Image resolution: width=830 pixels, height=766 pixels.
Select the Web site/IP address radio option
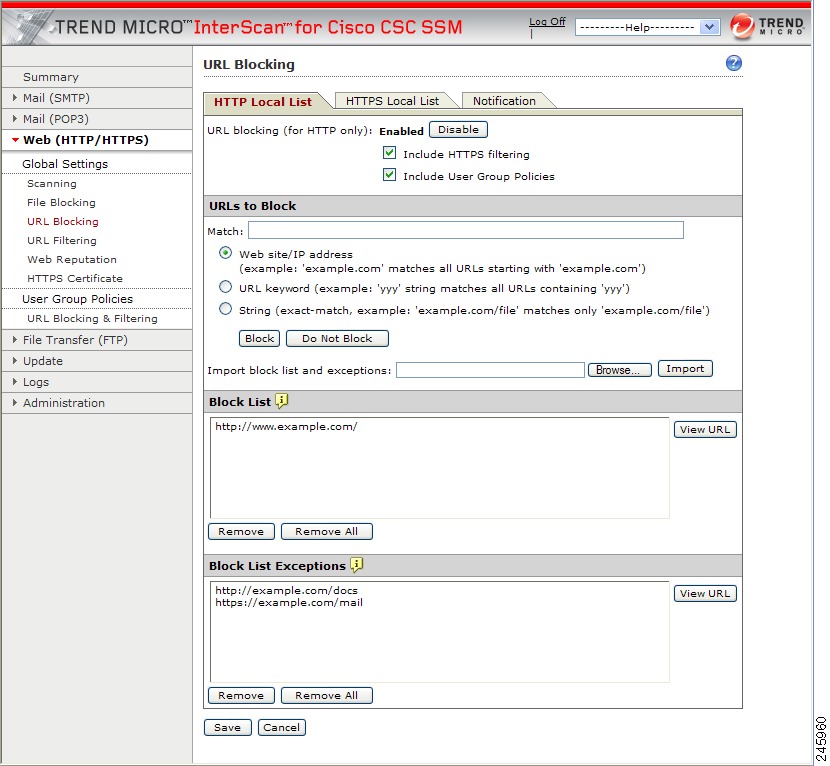tap(225, 253)
